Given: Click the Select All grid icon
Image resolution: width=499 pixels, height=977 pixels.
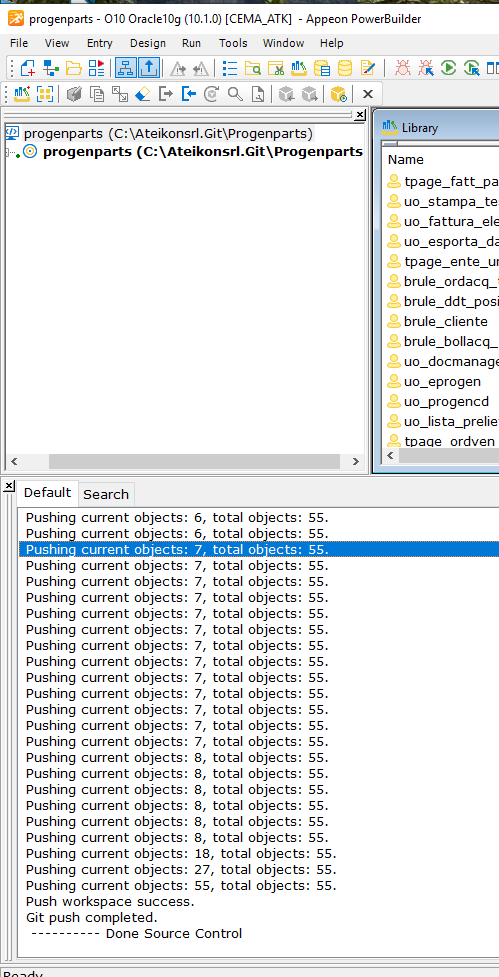Looking at the screenshot, I should (x=45, y=94).
